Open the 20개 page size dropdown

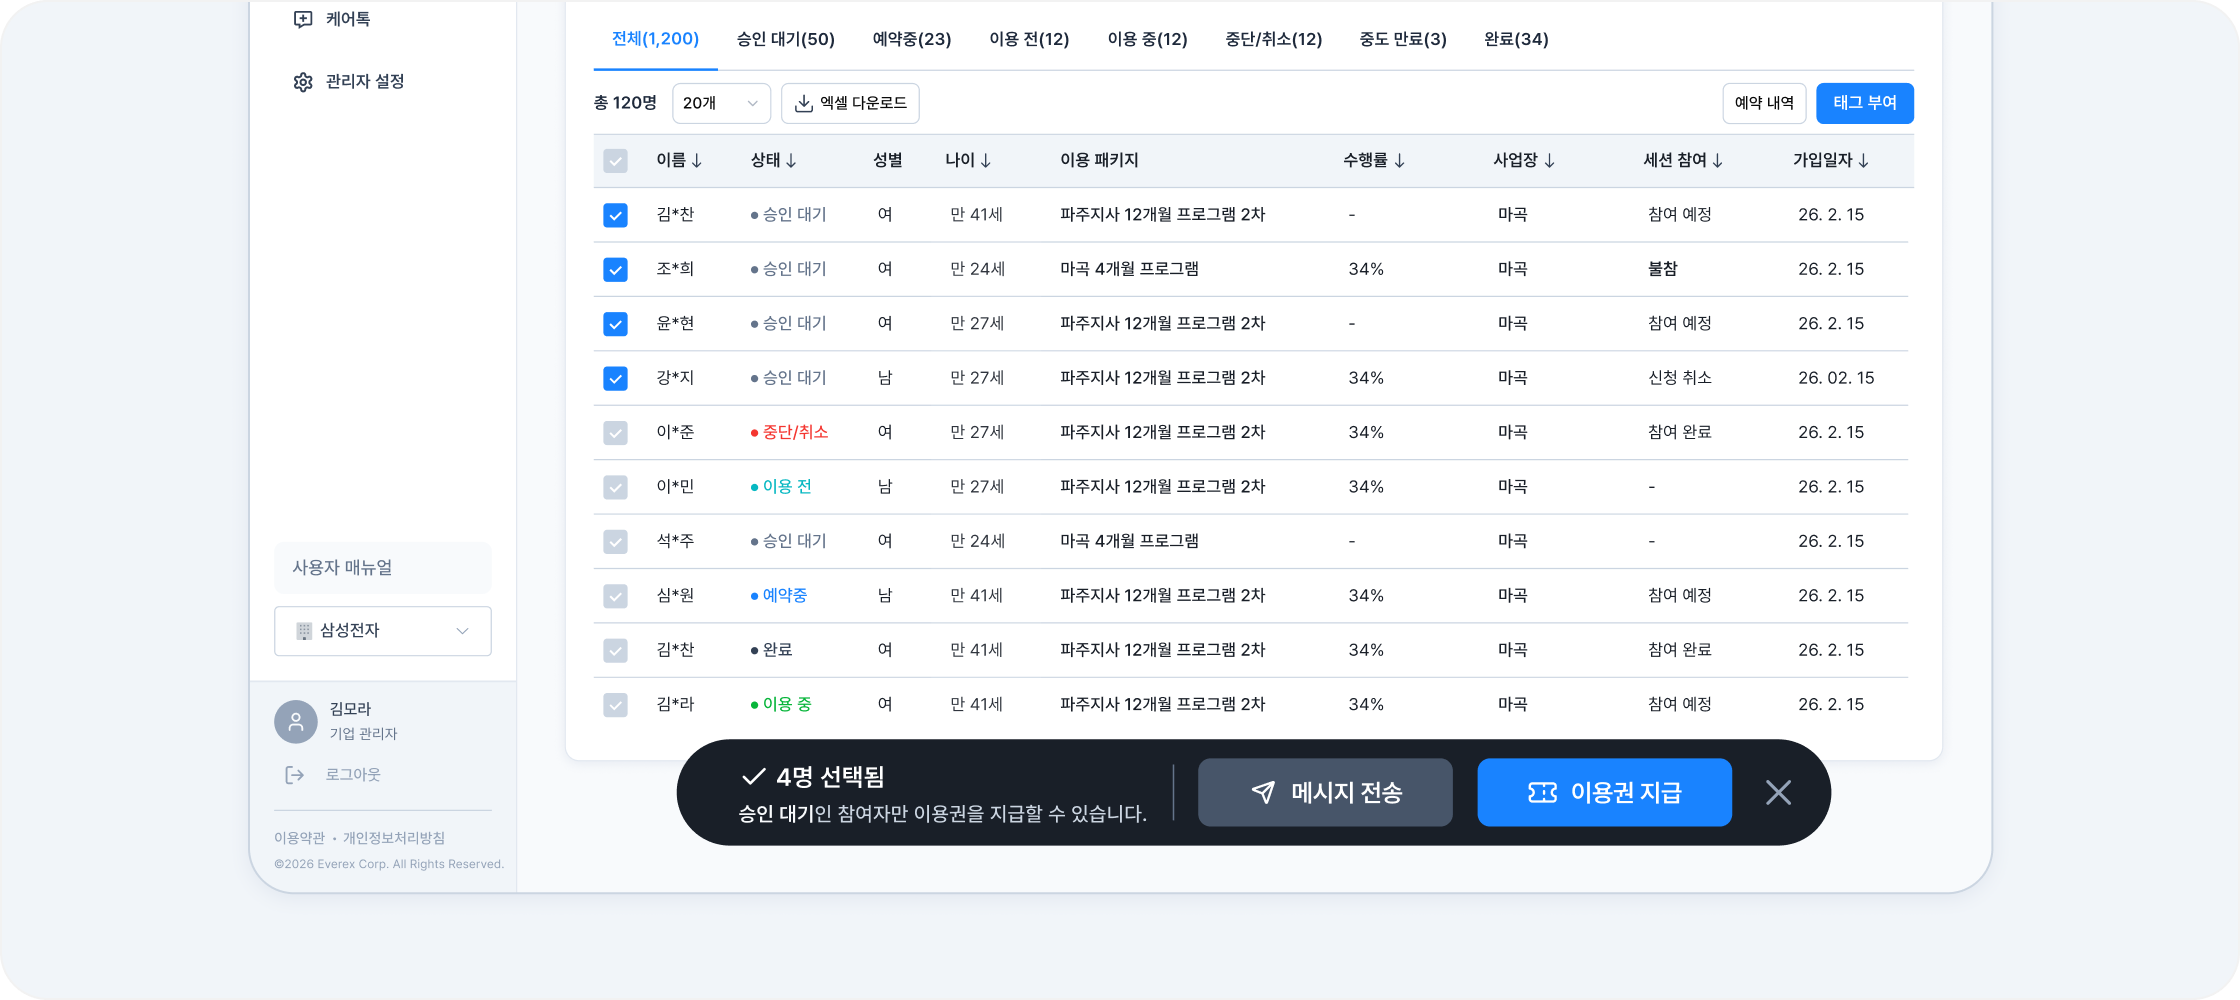721,103
